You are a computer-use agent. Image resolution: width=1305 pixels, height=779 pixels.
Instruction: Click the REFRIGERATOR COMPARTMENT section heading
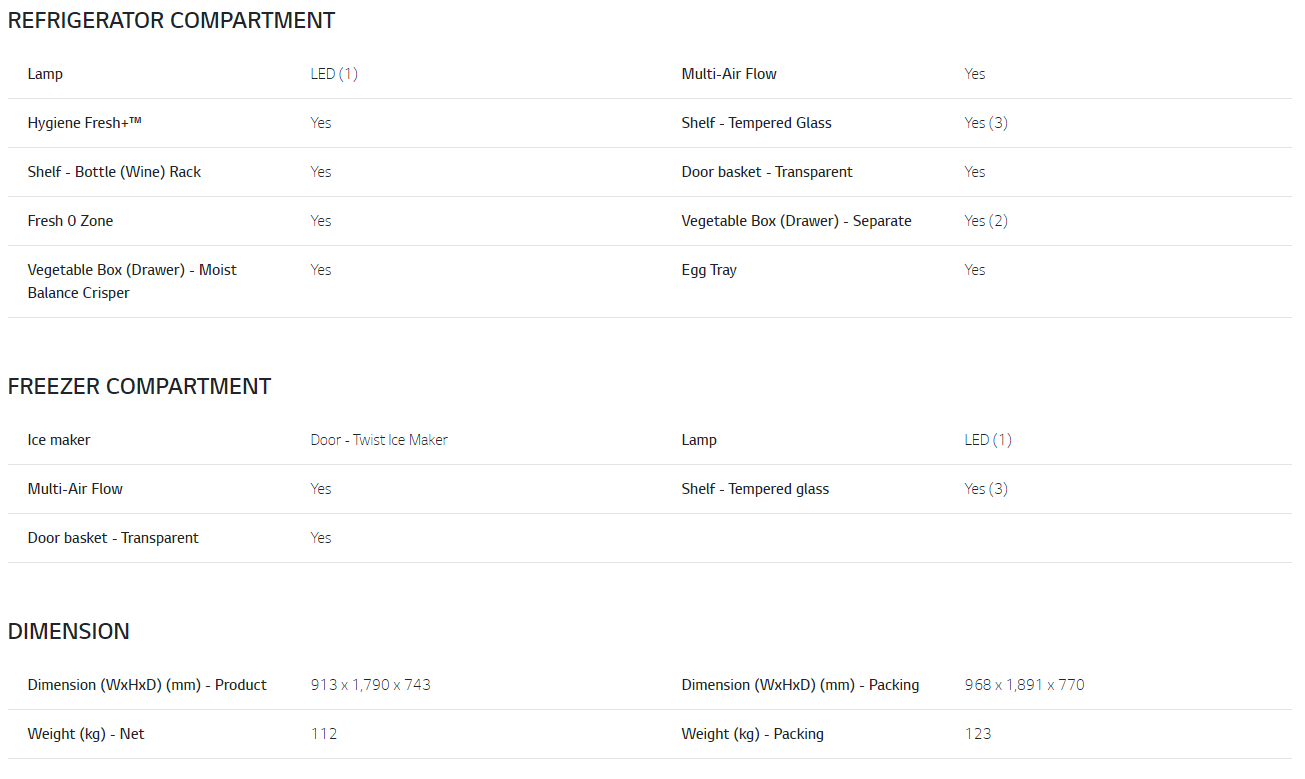click(x=171, y=20)
